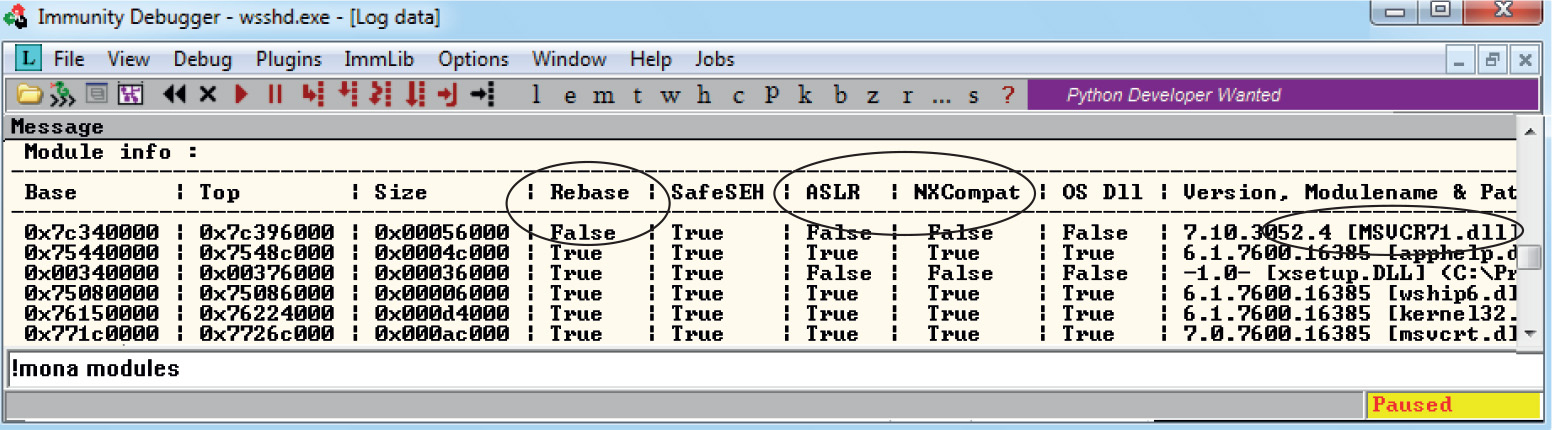Show memory map with the m button
The width and height of the screenshot is (1552, 430).
point(604,96)
